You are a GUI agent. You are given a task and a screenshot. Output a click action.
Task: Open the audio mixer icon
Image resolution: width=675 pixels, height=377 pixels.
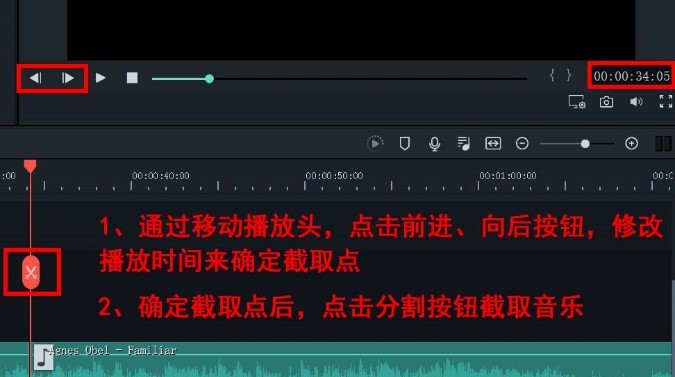point(463,143)
